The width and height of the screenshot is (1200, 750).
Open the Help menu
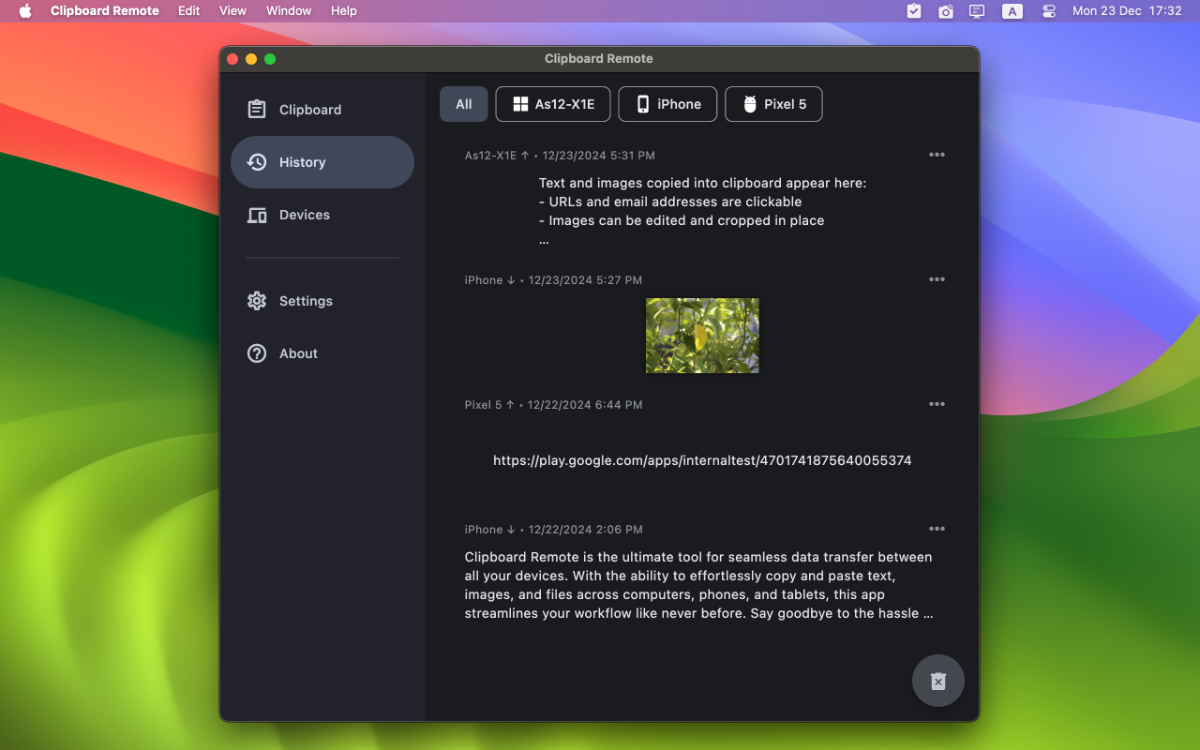tap(344, 11)
